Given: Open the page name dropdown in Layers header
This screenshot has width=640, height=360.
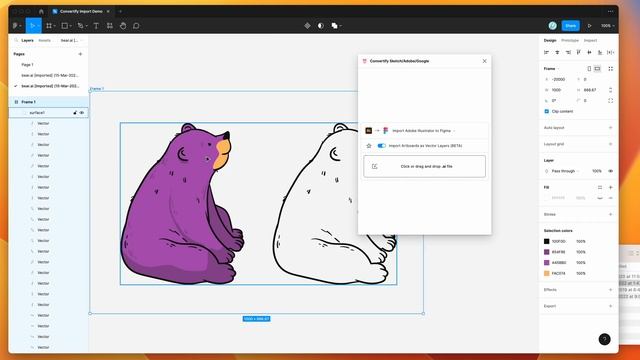Looking at the screenshot, I should (71, 40).
